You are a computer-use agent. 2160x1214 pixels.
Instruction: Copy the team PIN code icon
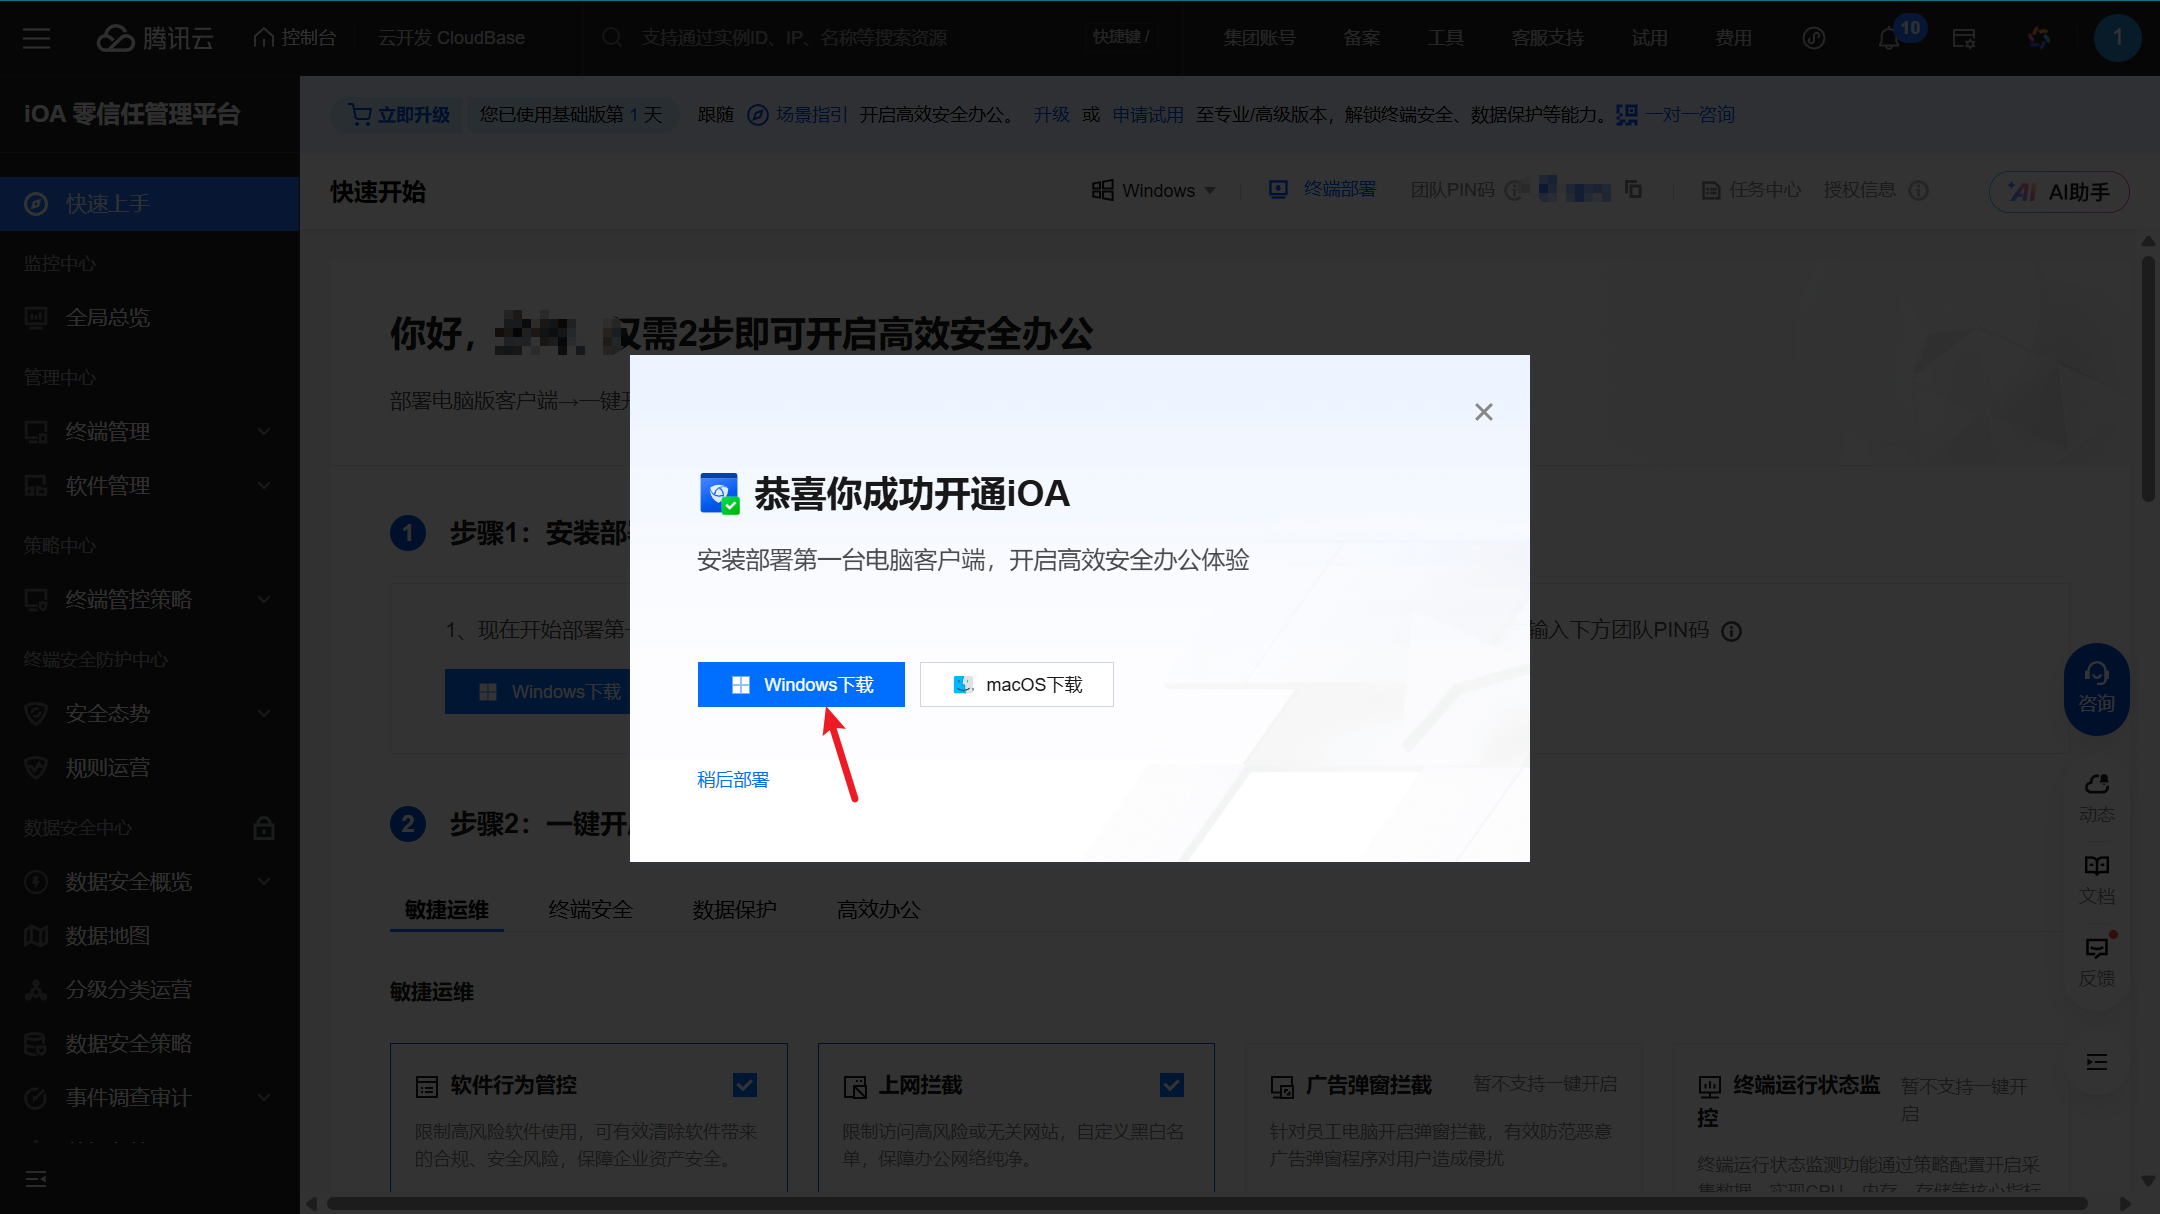(x=1633, y=189)
